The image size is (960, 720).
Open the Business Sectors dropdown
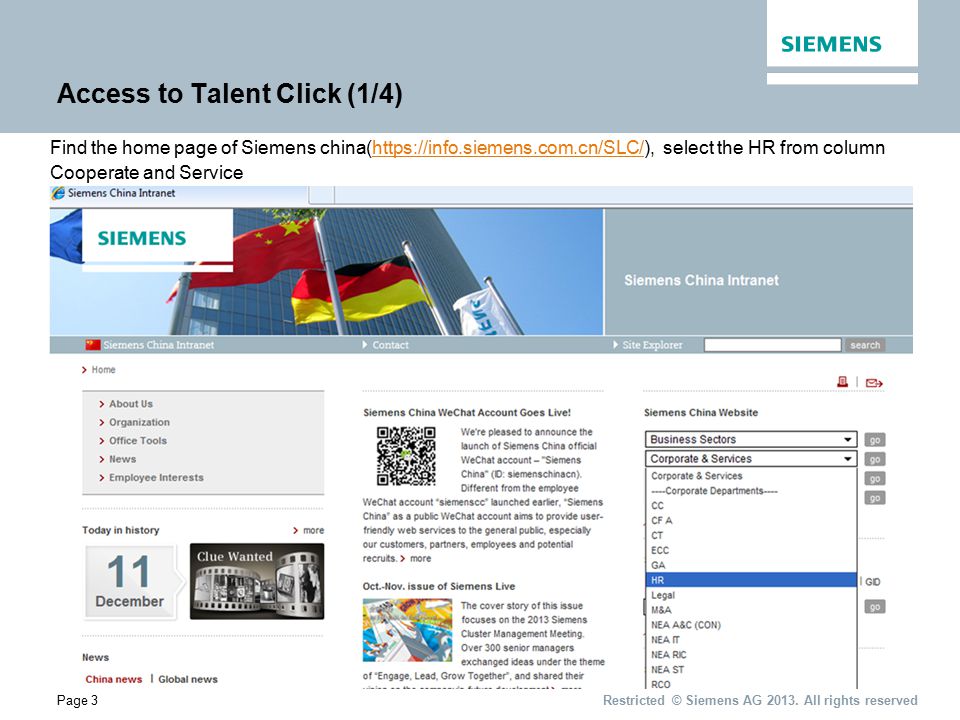[x=751, y=439]
